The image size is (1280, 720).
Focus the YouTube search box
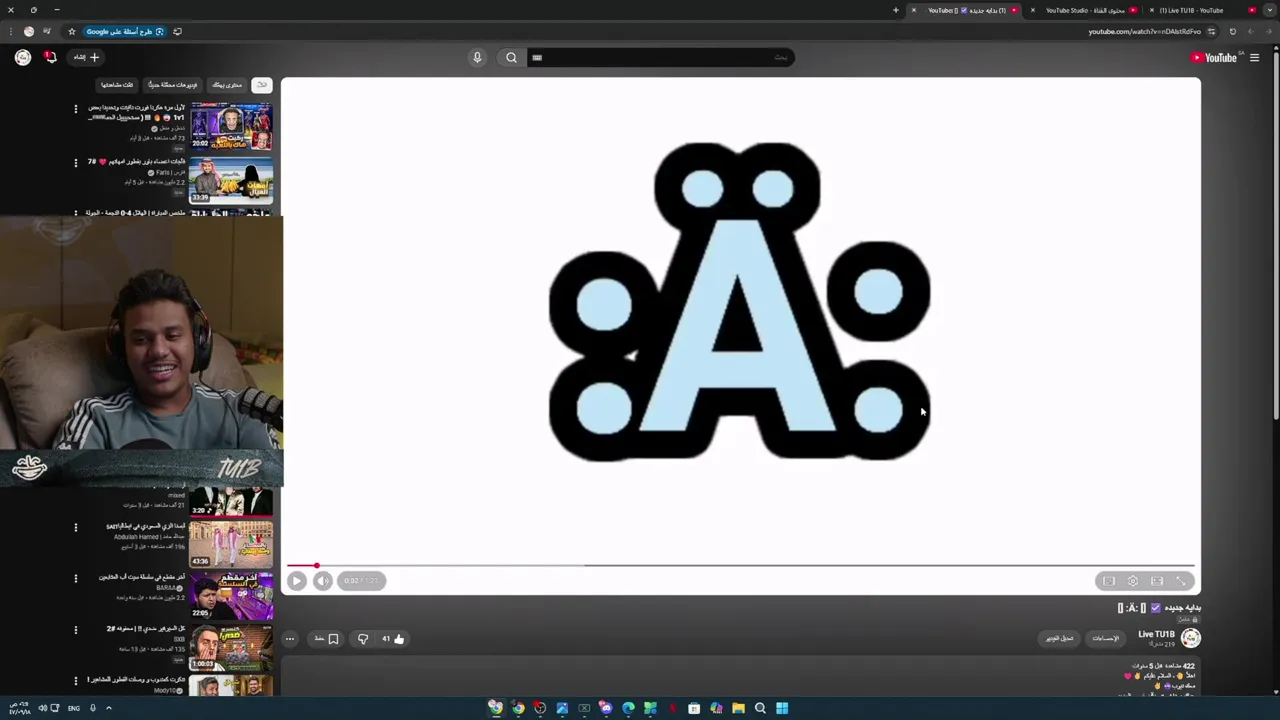coord(660,58)
